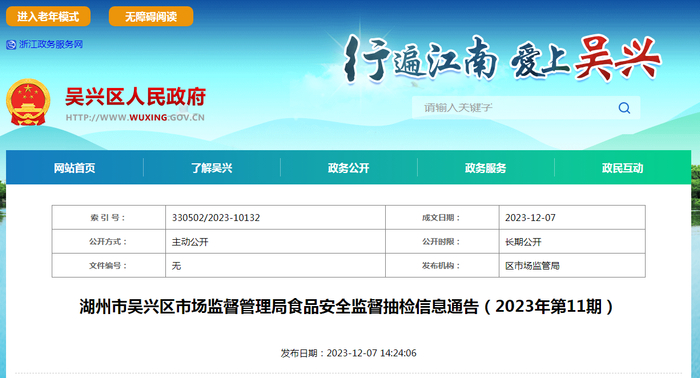
Task: Click the magnifier search icon
Action: click(624, 108)
